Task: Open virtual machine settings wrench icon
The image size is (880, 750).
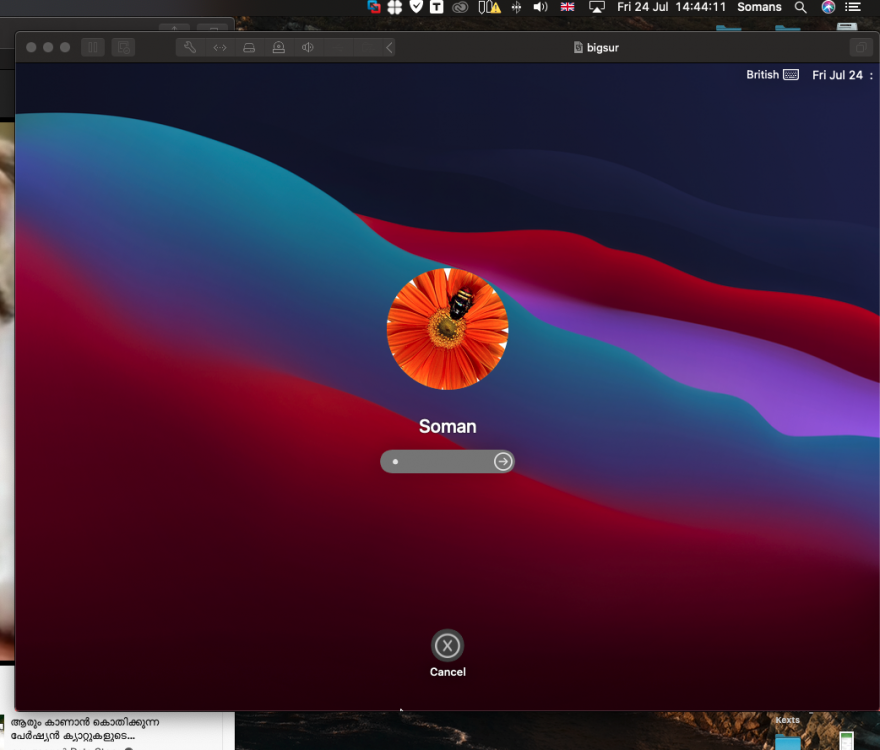Action: coord(190,47)
